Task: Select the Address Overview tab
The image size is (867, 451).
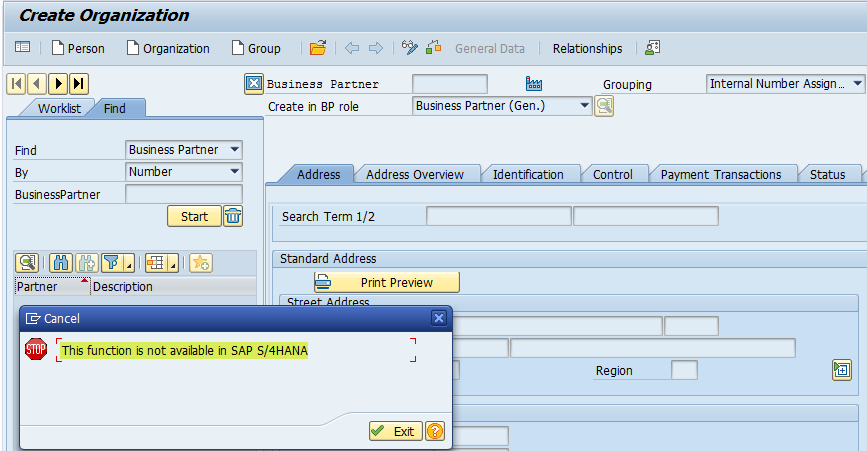Action: pyautogui.click(x=415, y=175)
